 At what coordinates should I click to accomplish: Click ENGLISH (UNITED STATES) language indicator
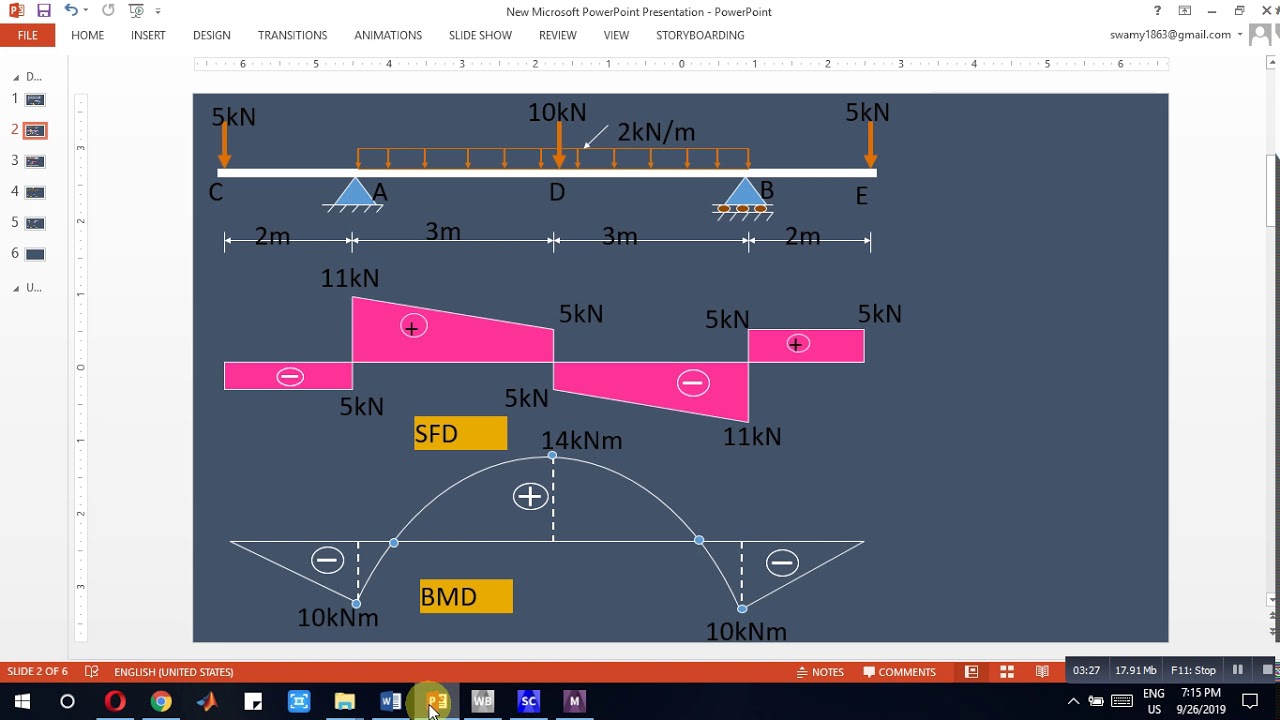[x=174, y=672]
